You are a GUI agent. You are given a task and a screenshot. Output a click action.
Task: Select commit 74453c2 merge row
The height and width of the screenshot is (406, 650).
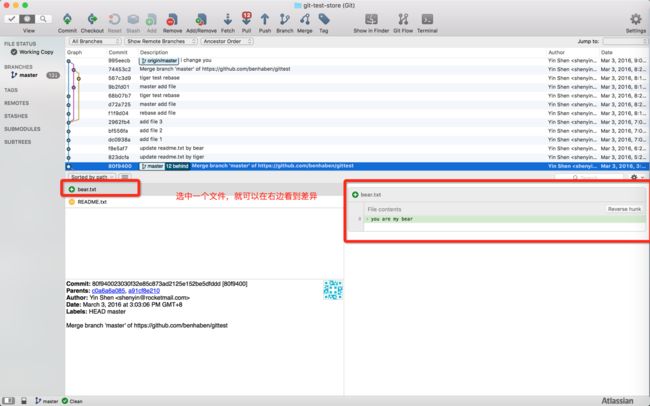357,69
